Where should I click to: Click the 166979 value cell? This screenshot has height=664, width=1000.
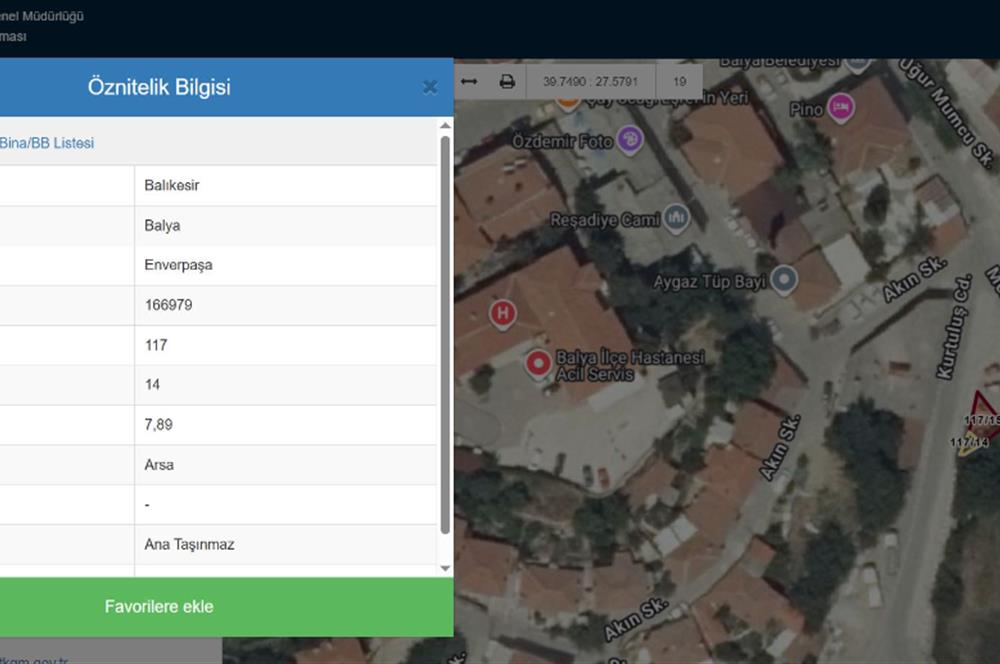click(285, 305)
